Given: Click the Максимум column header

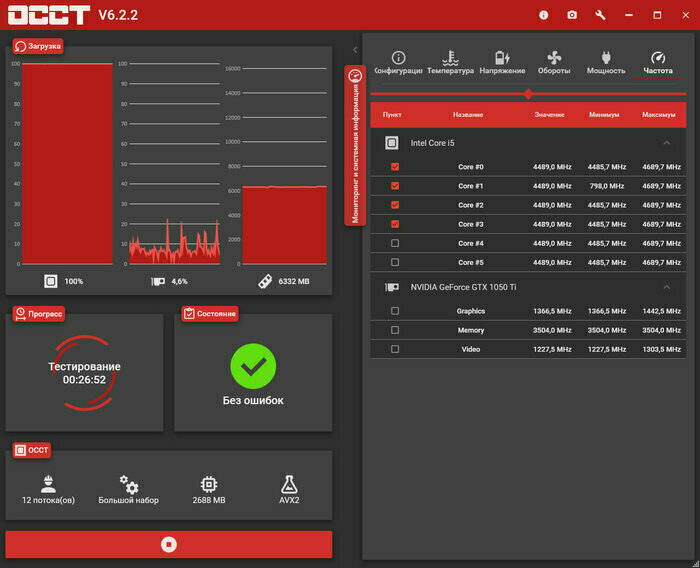Looking at the screenshot, I should [x=659, y=115].
